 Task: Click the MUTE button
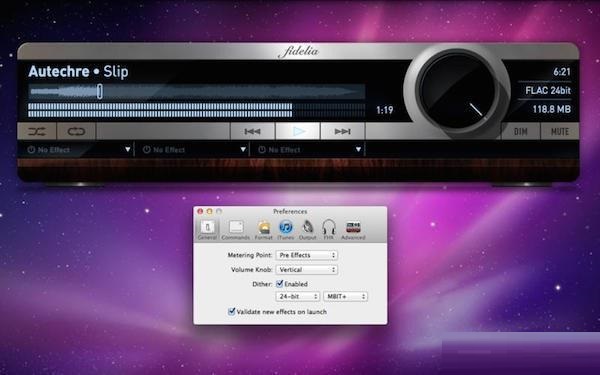point(559,132)
